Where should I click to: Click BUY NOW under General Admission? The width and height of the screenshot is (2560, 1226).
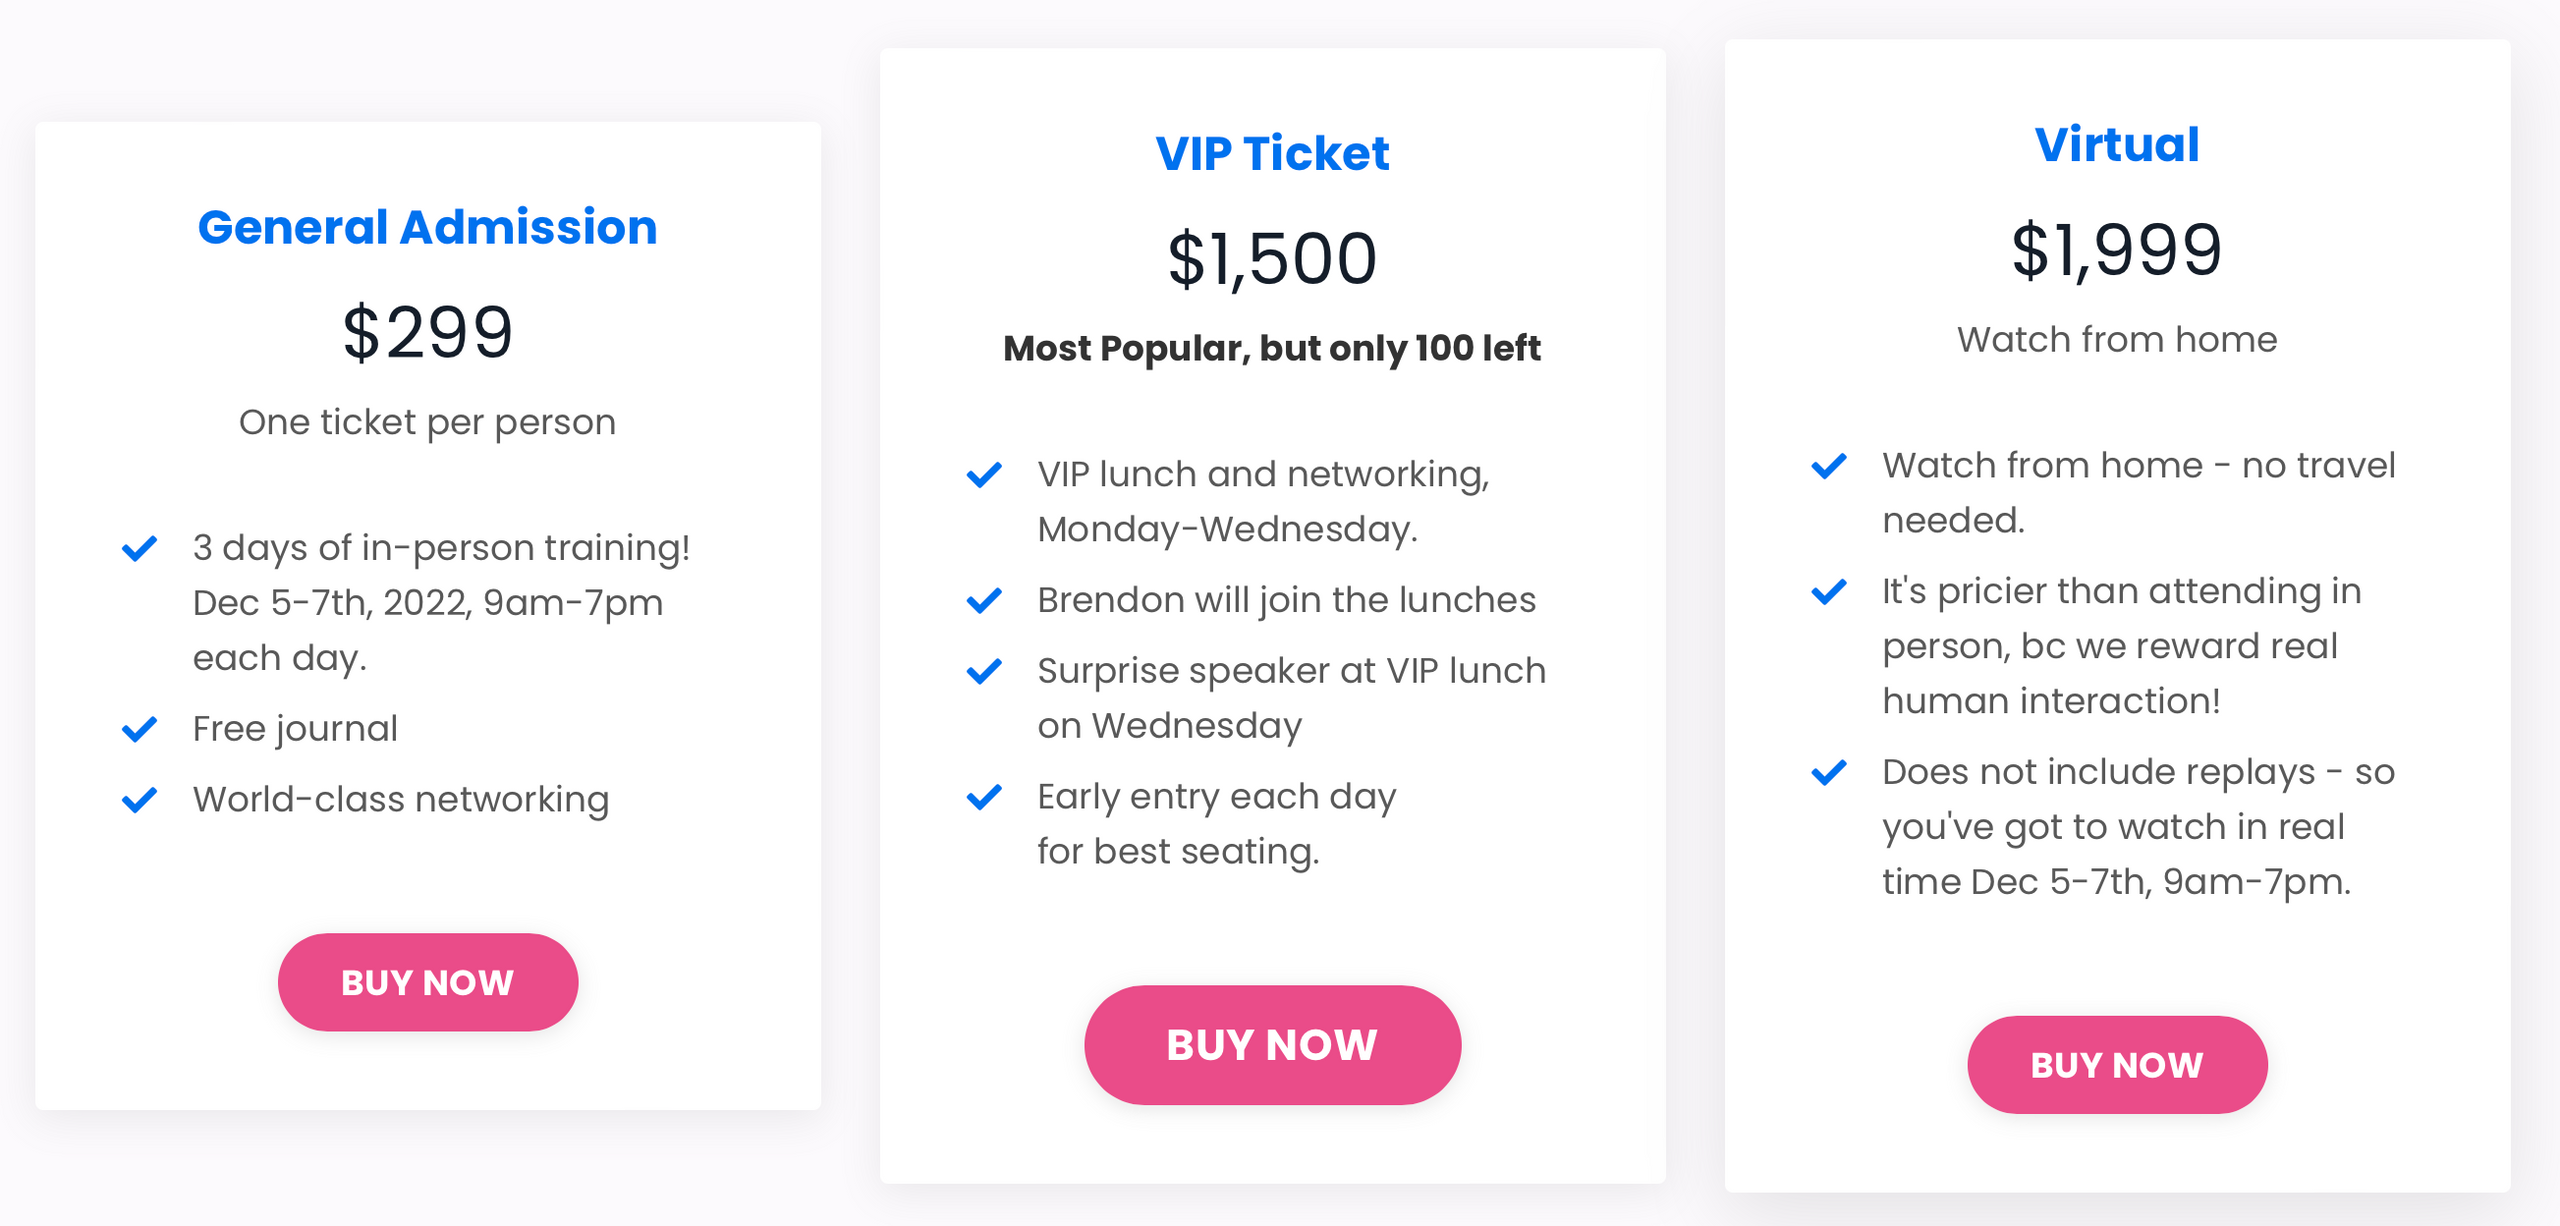coord(427,982)
